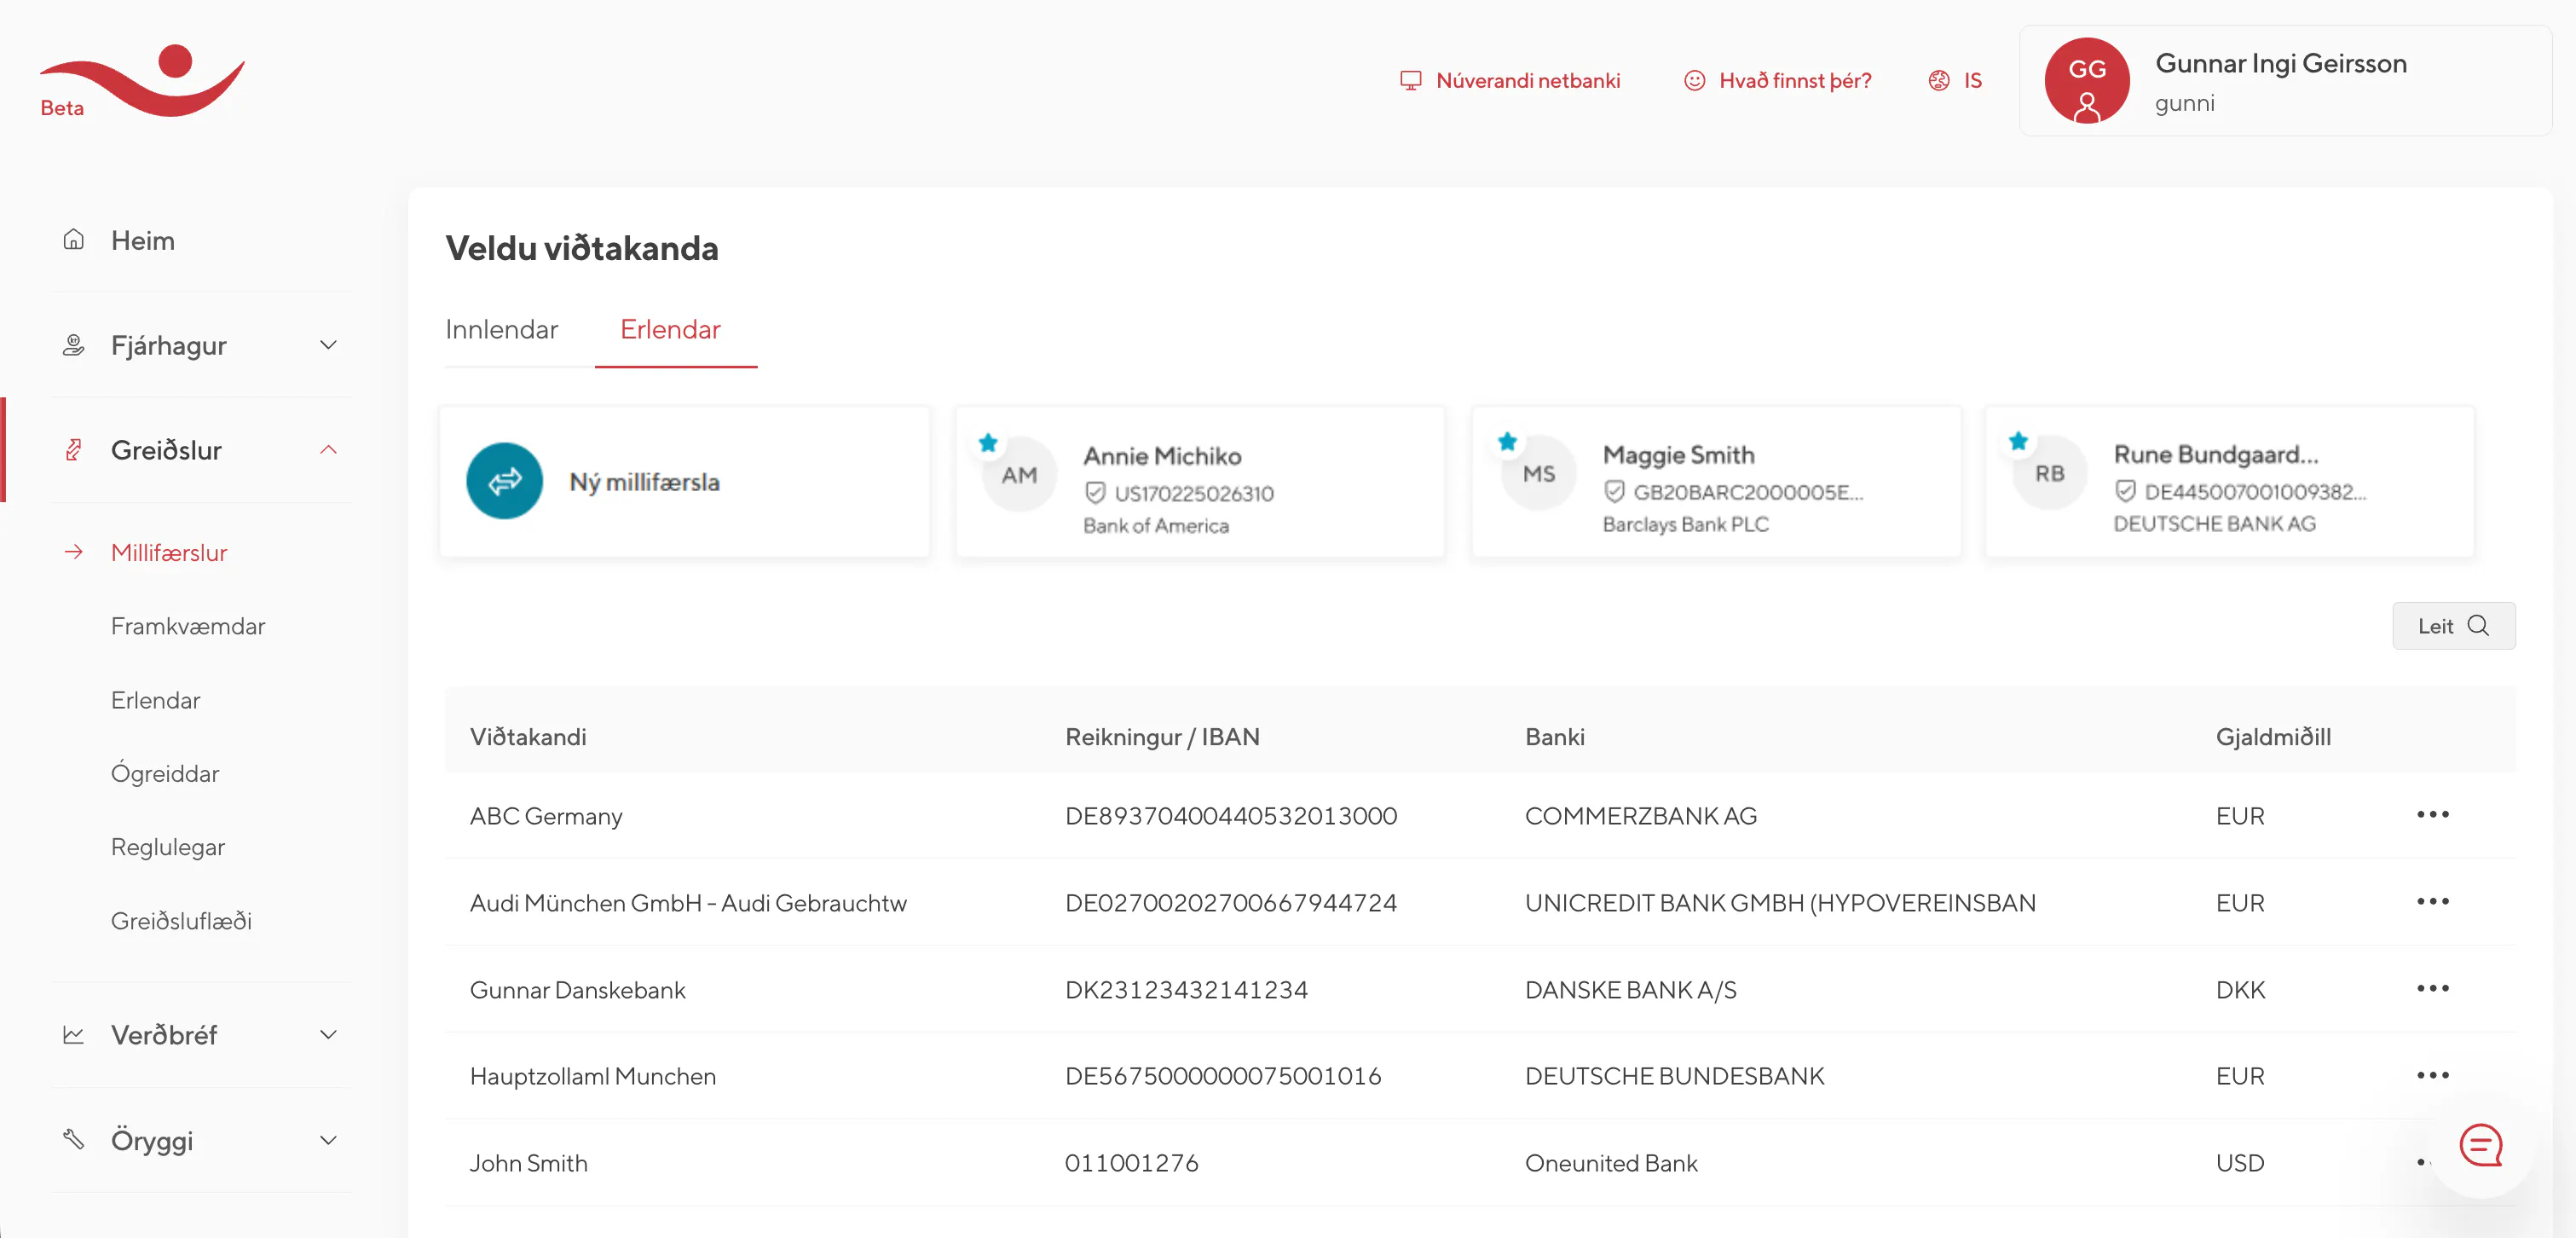Expand the Fjárhagur sidebar section
This screenshot has width=2576, height=1238.
(328, 345)
